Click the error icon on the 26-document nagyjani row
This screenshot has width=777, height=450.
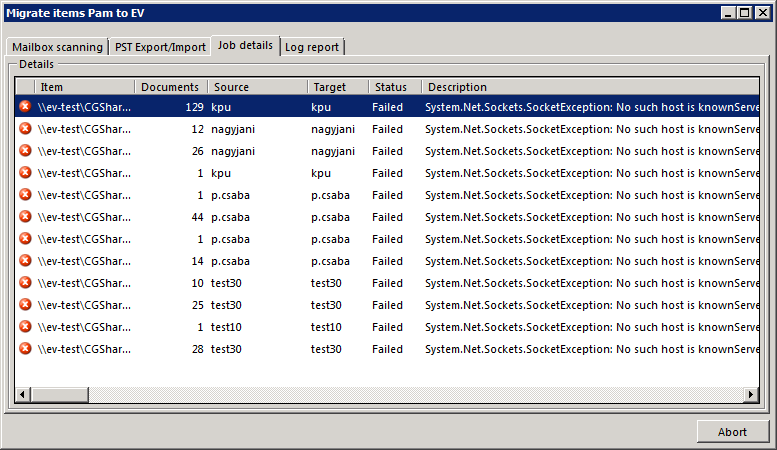(x=25, y=150)
